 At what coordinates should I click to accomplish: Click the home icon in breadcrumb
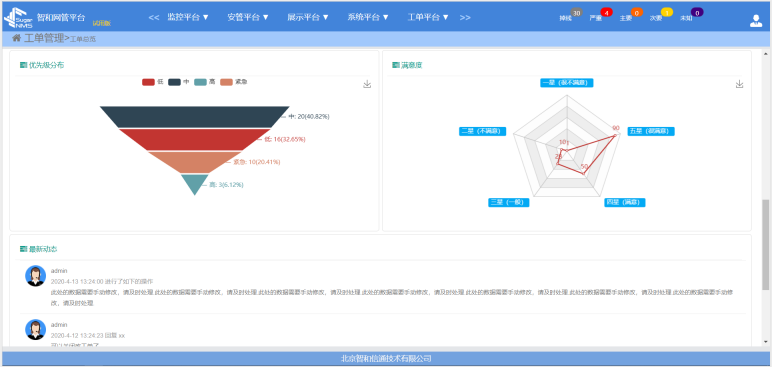coord(16,38)
